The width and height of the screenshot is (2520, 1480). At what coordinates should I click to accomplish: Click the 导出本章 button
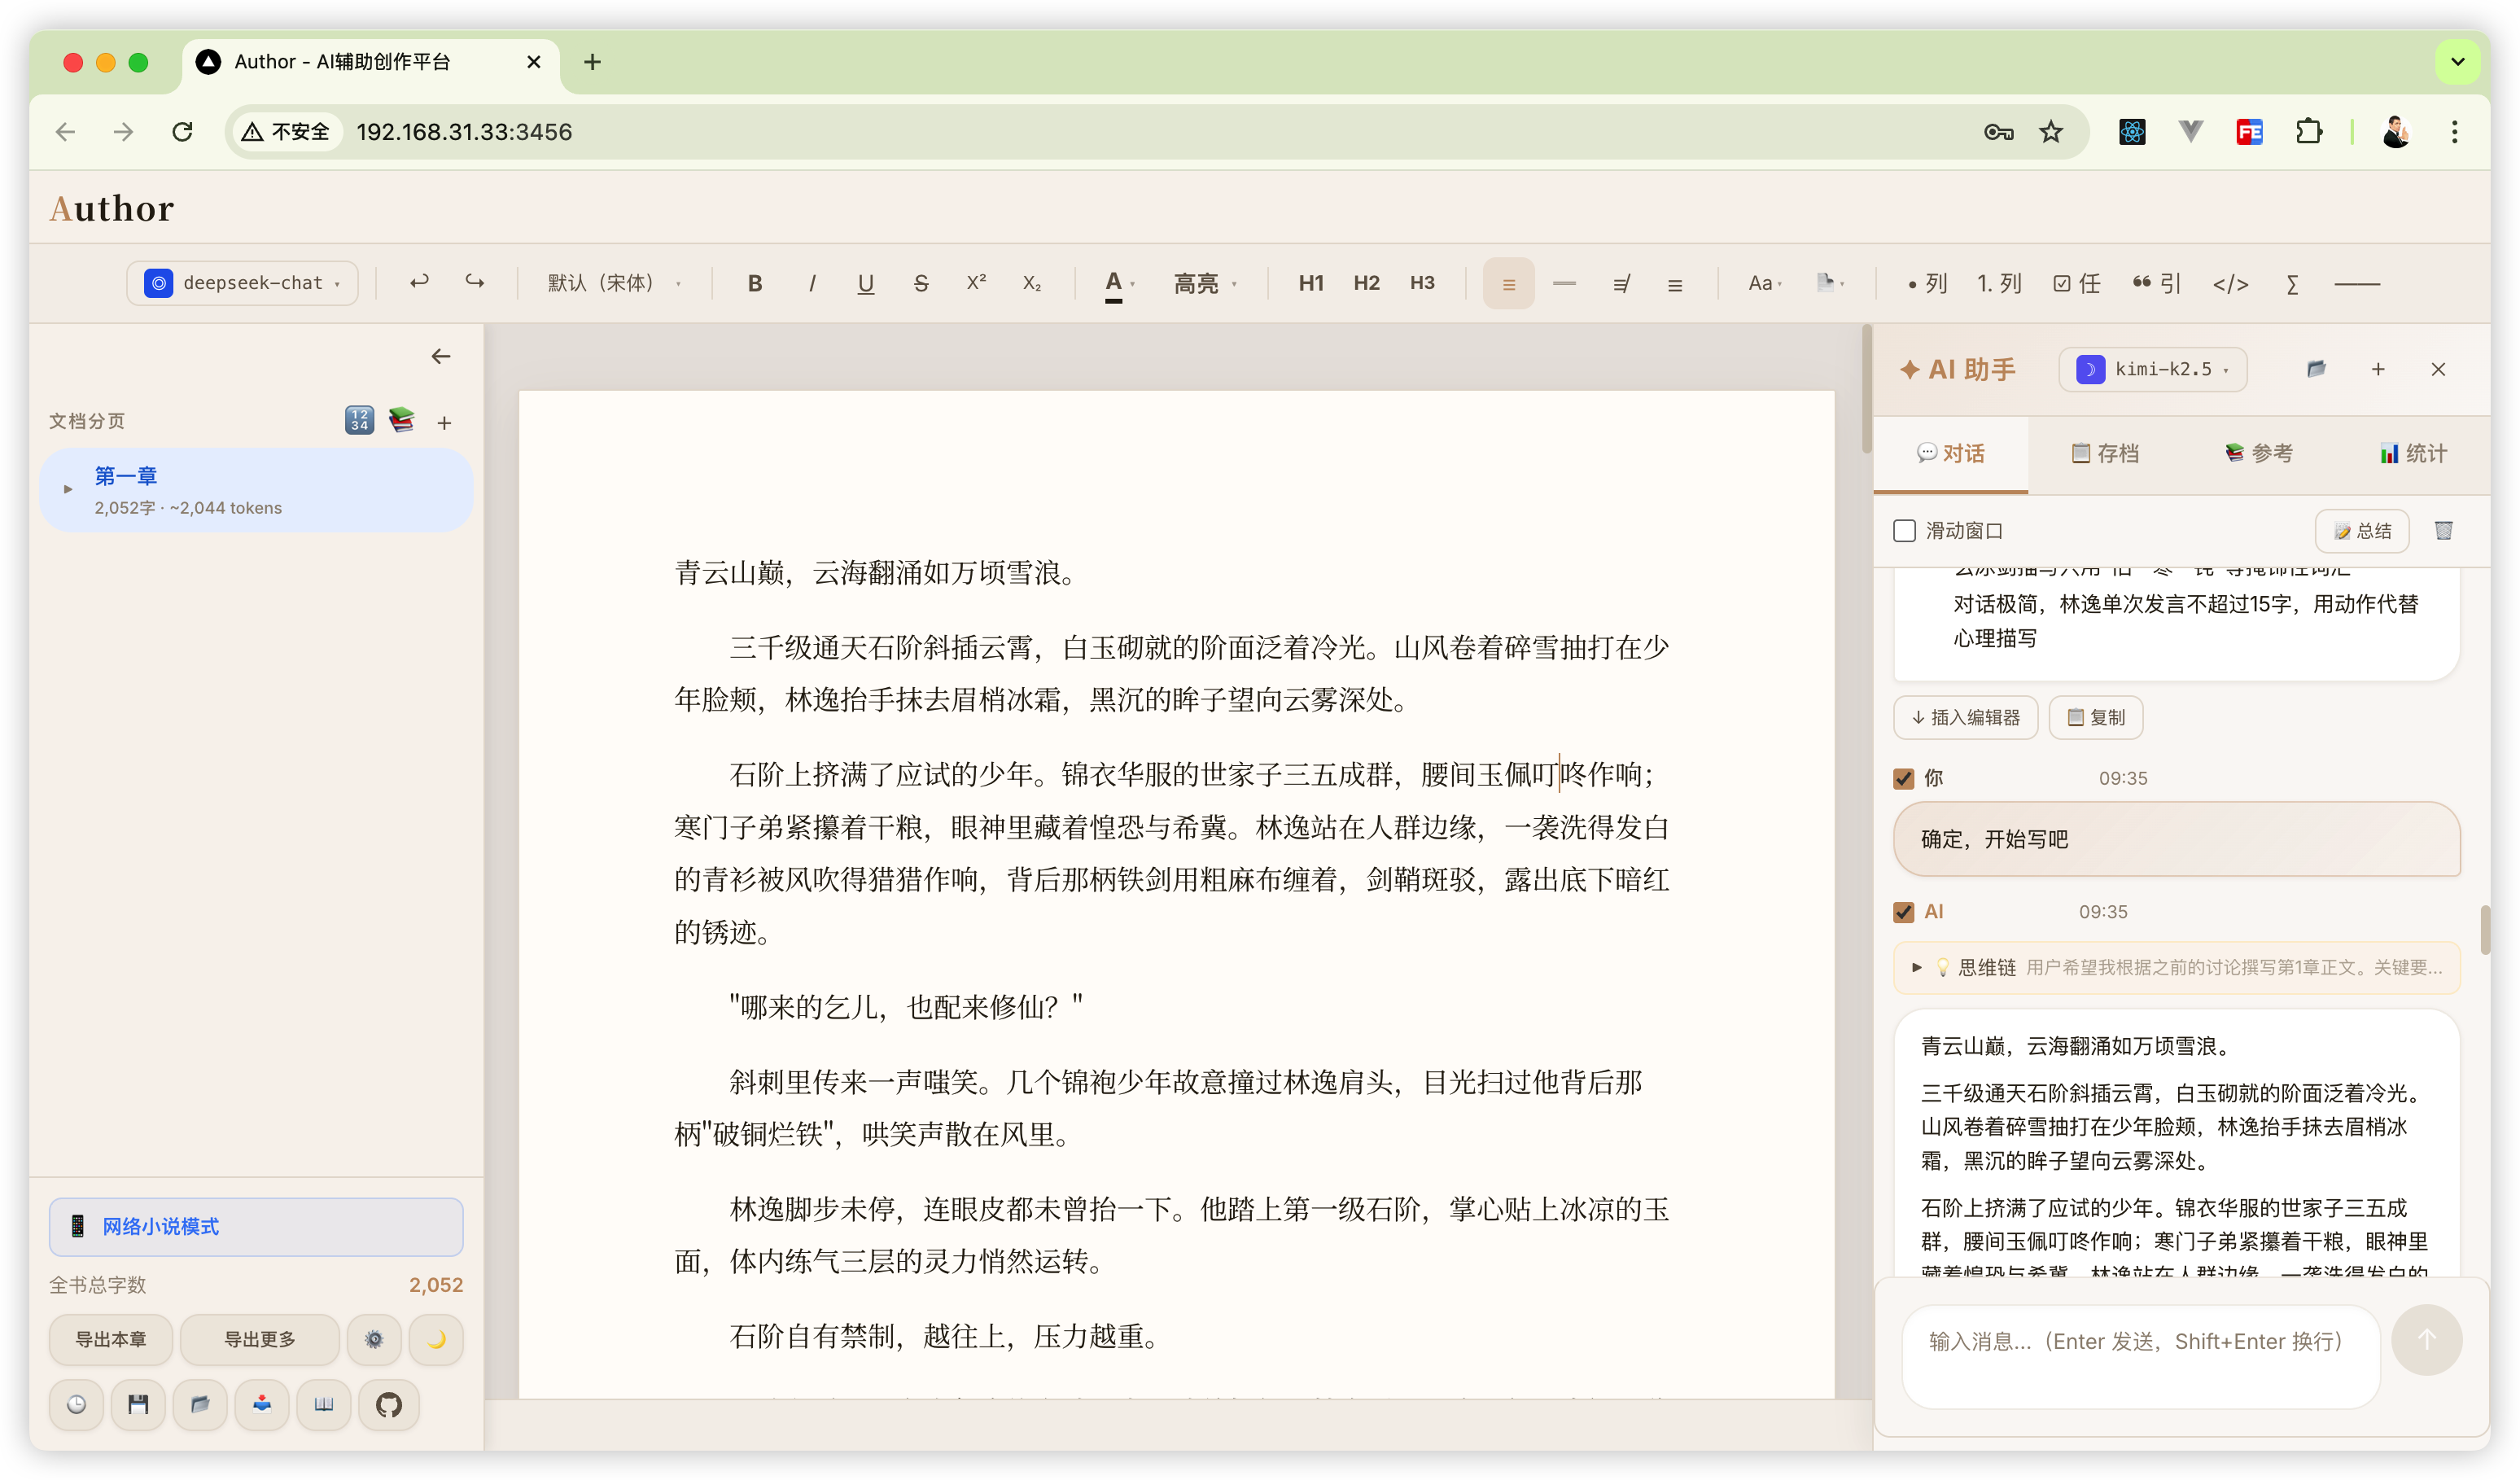(111, 1340)
